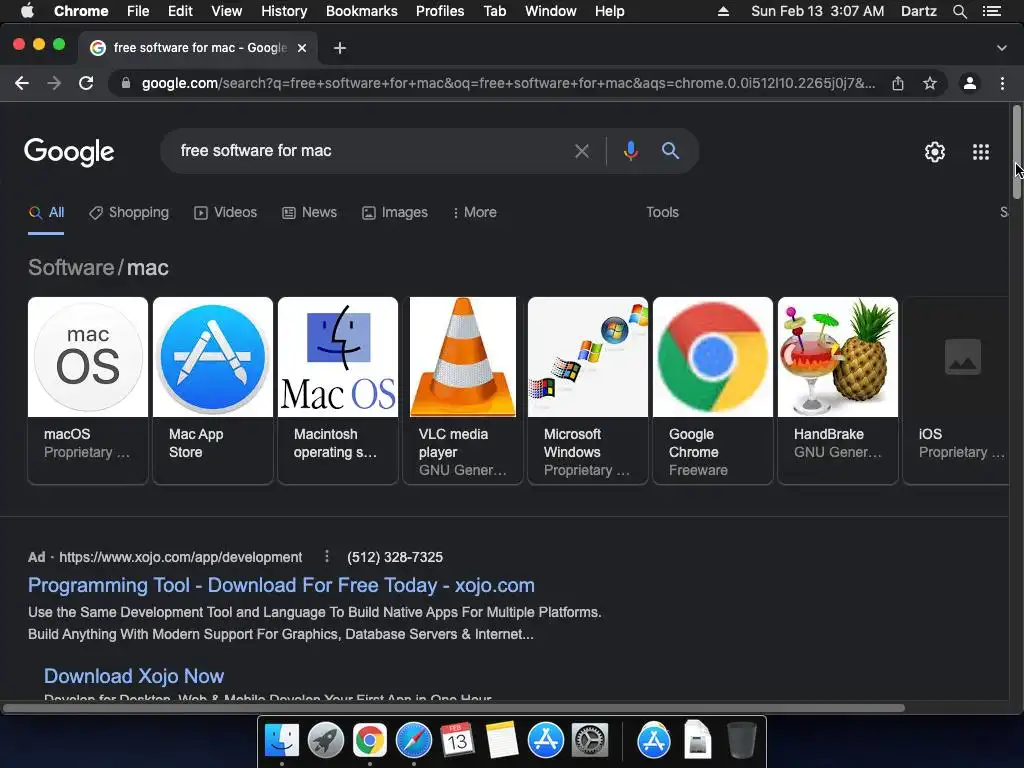The image size is (1024, 768).
Task: Open Spotlight search in menu bar
Action: [x=959, y=11]
